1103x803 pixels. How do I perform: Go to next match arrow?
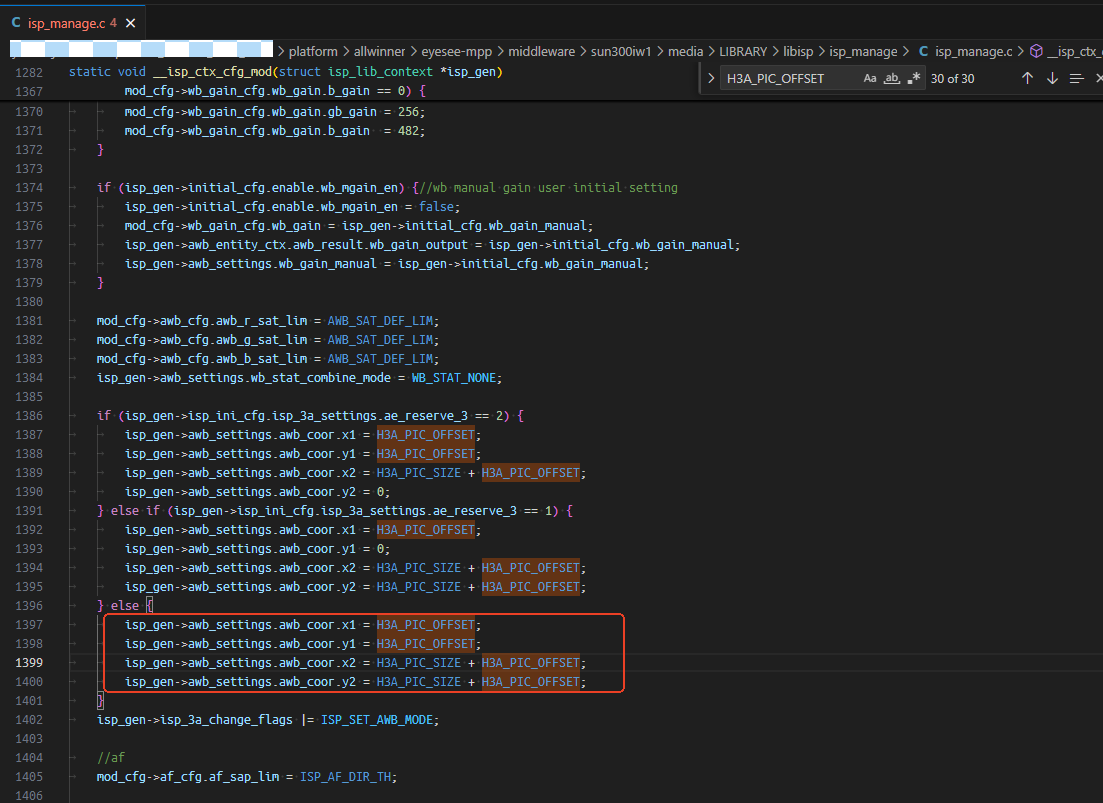[1052, 78]
